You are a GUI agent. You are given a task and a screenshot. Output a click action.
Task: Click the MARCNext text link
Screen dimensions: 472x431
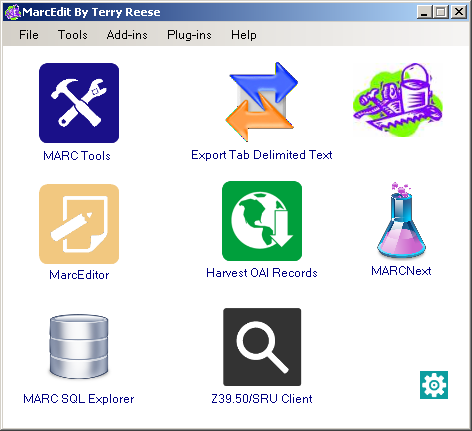click(401, 271)
